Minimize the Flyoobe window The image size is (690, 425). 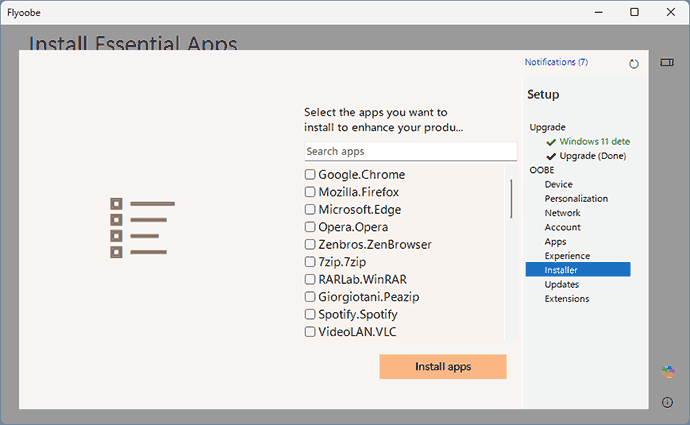(598, 12)
